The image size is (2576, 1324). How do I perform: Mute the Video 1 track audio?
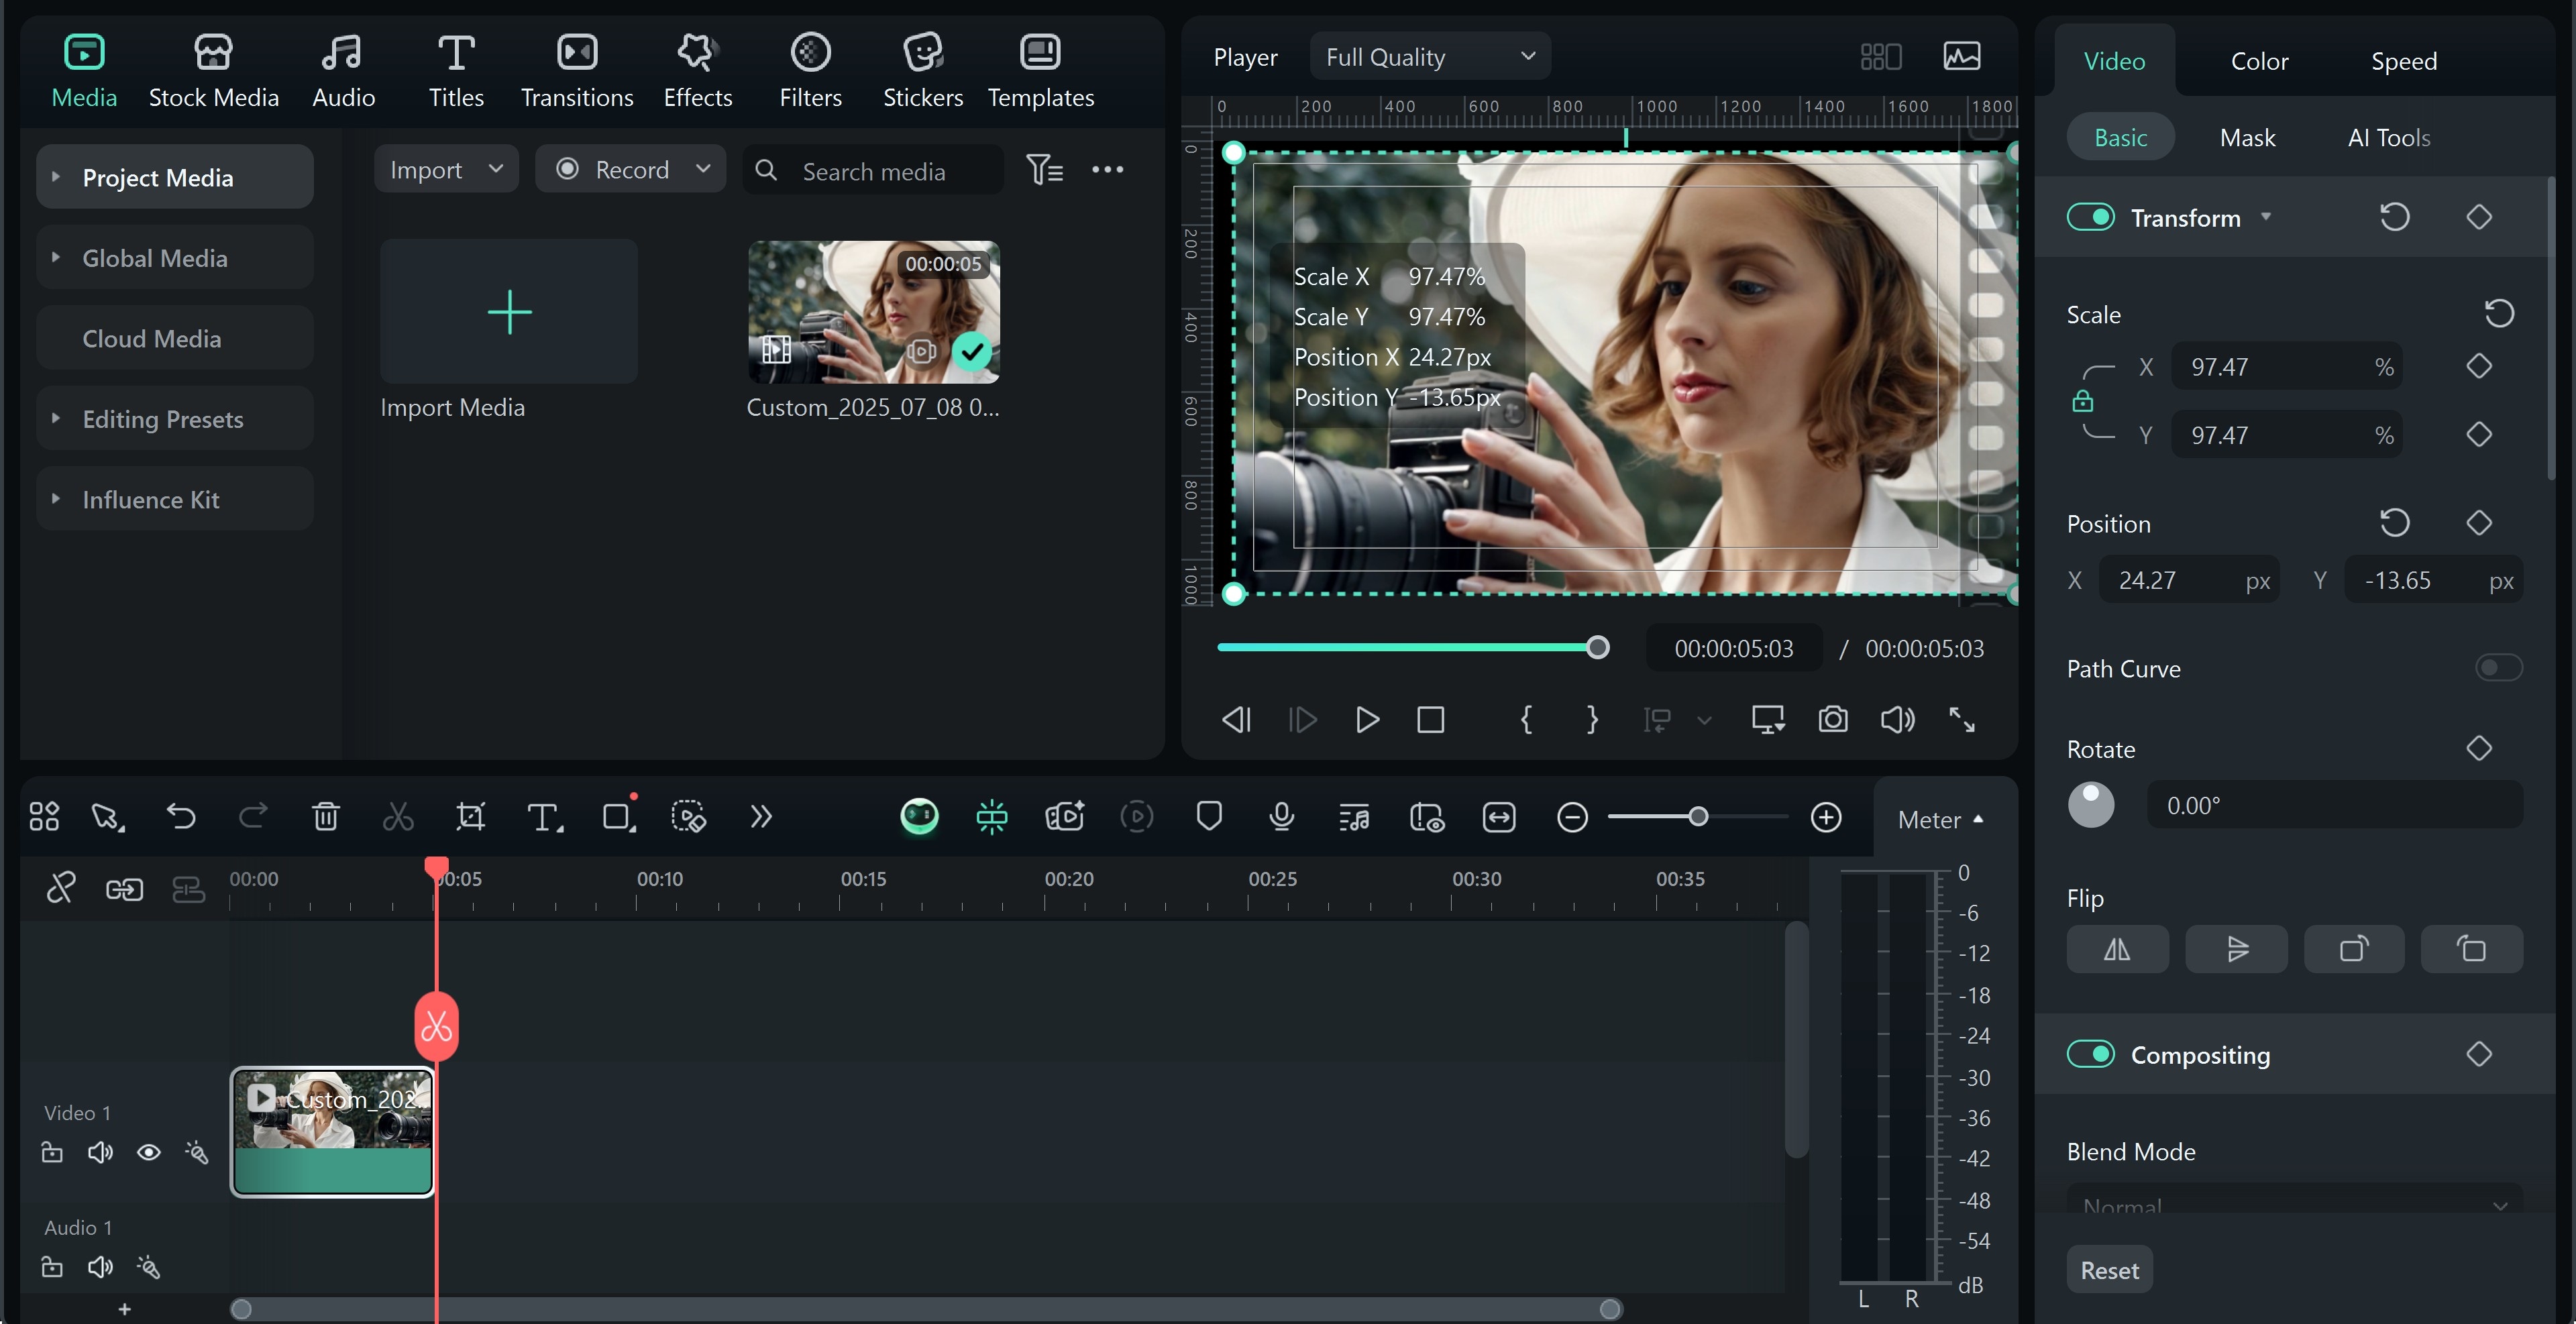100,1153
